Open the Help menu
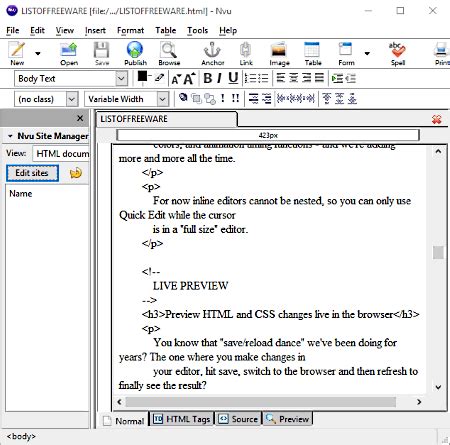 pos(228,30)
